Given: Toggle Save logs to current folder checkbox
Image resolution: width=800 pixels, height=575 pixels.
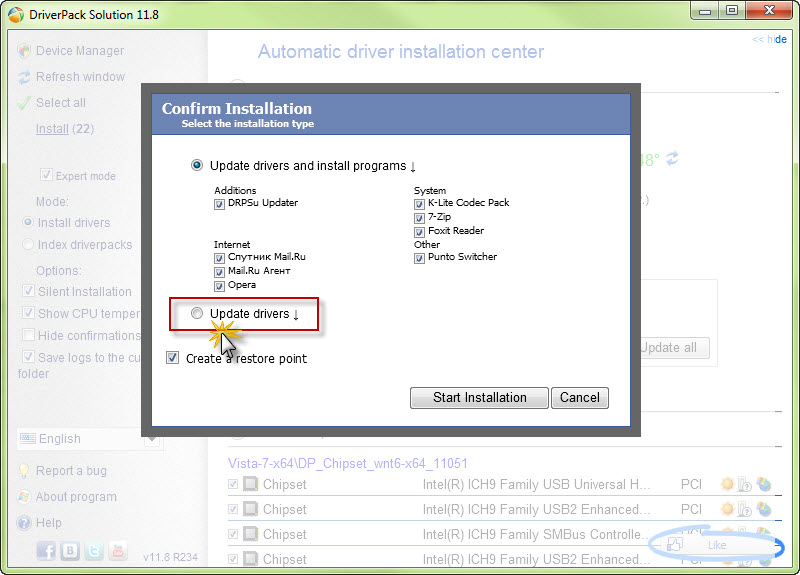Looking at the screenshot, I should (x=28, y=356).
